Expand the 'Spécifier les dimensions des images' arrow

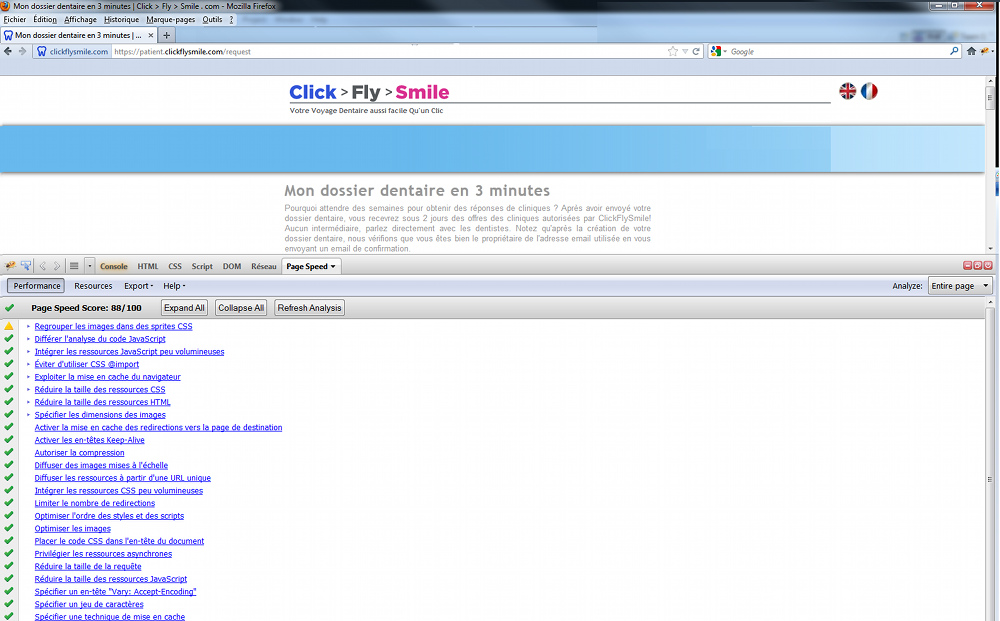(28, 414)
